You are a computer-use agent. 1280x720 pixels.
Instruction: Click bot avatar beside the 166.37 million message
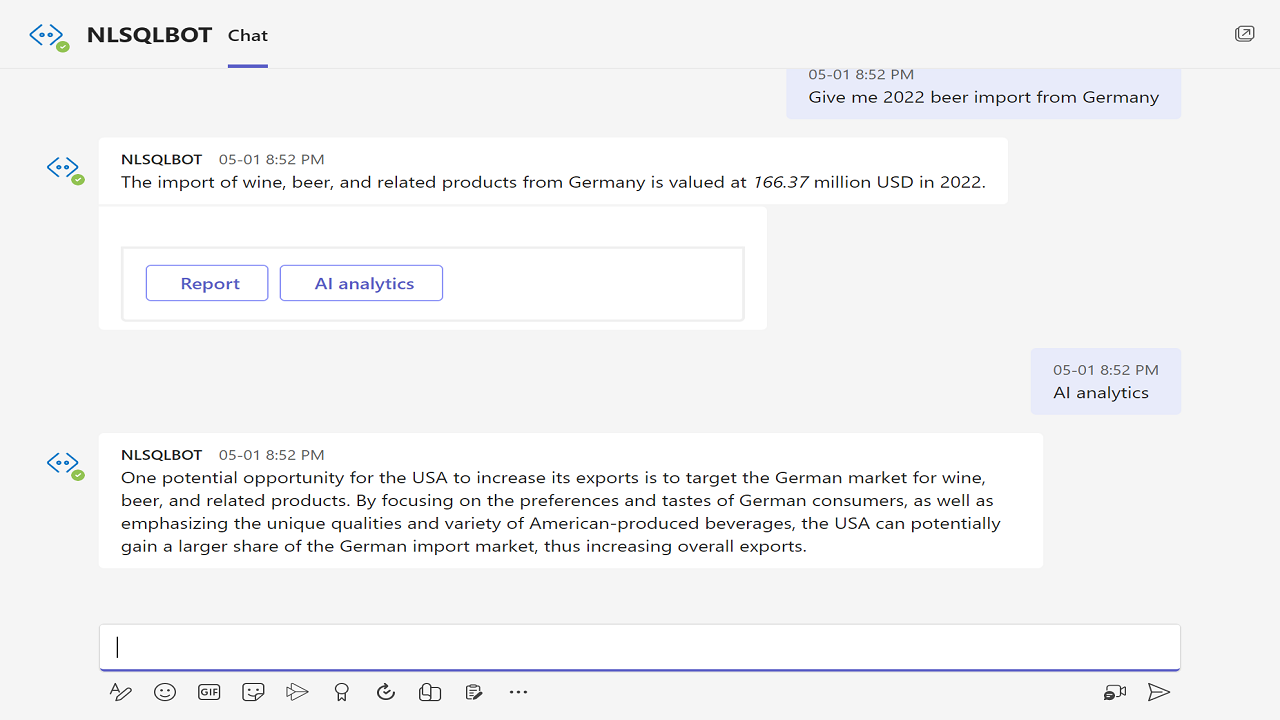click(65, 169)
